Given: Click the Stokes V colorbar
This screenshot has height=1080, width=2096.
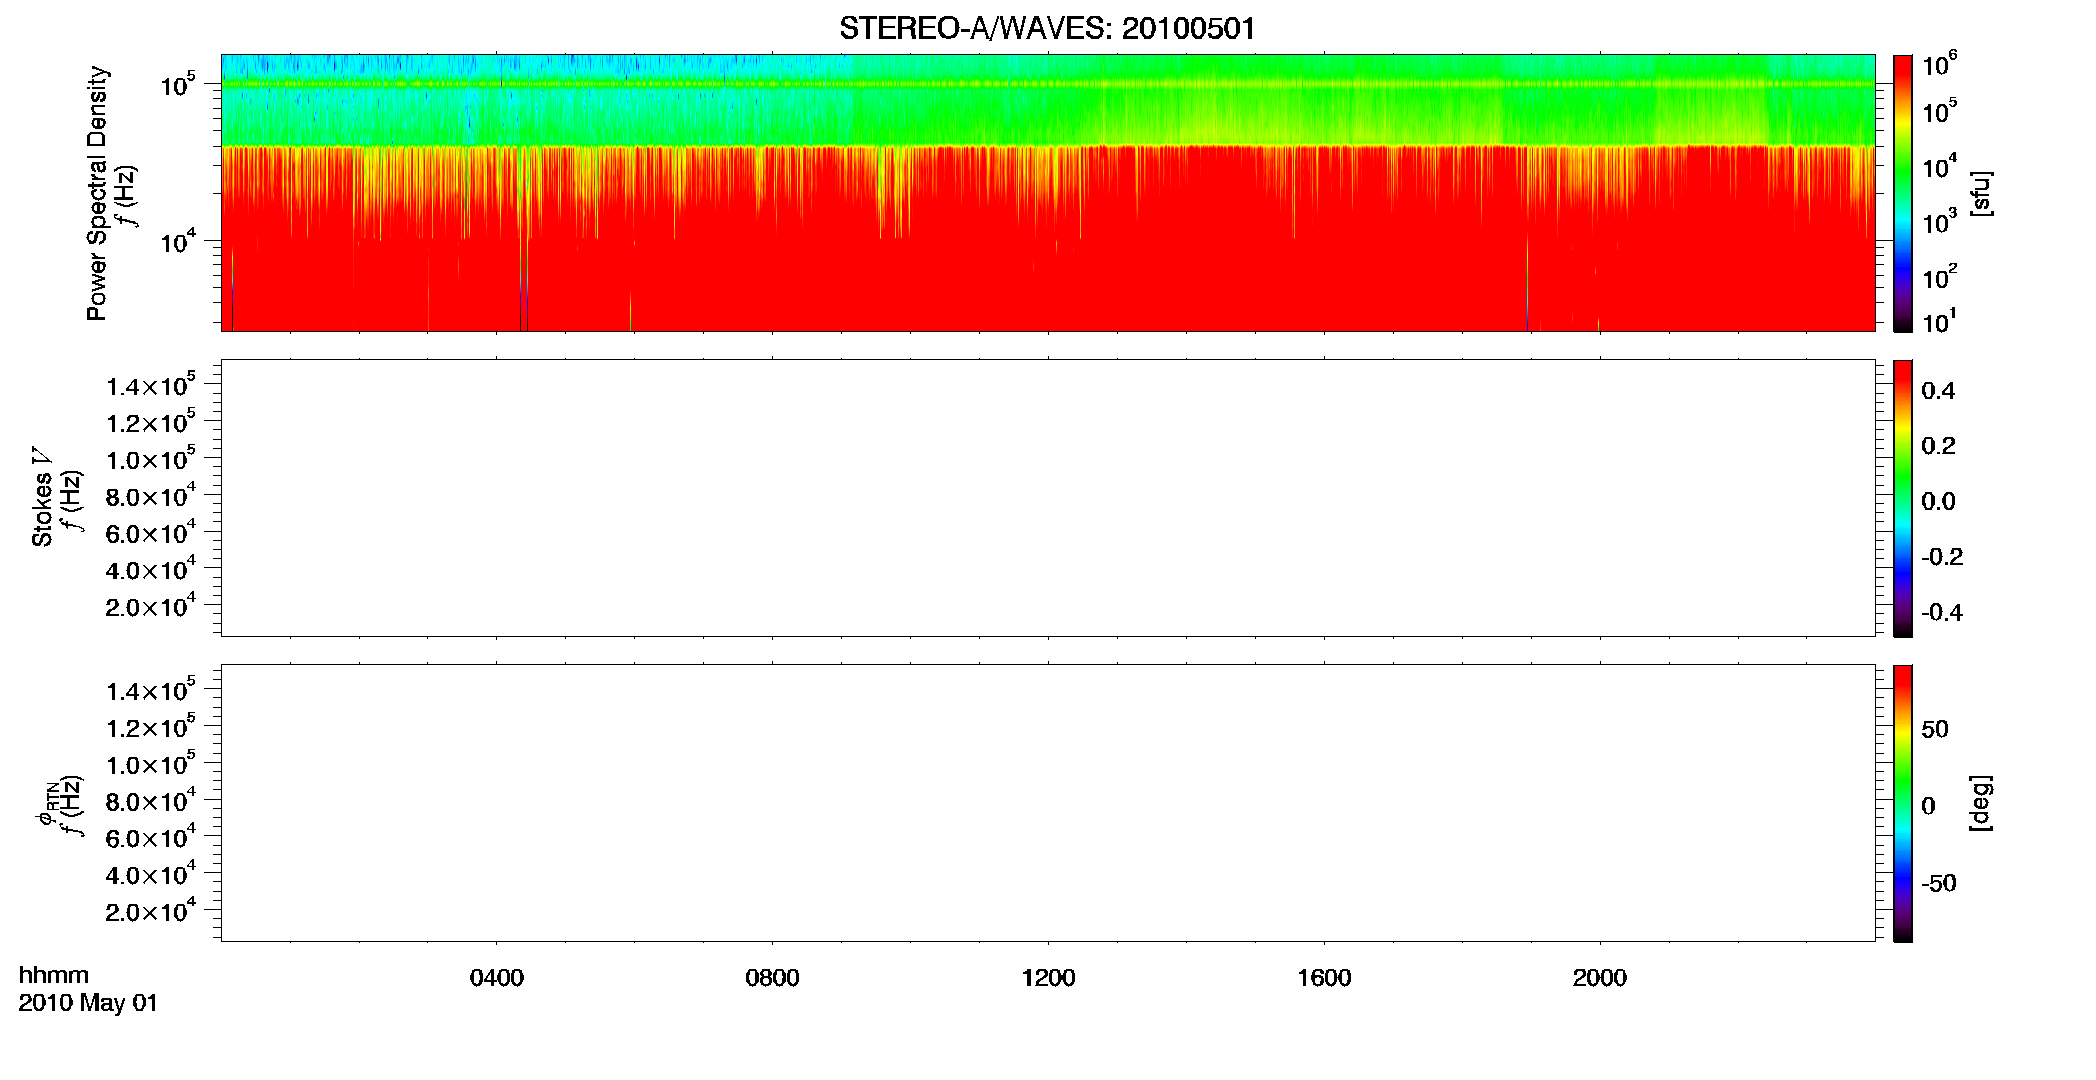Looking at the screenshot, I should coord(1903,498).
